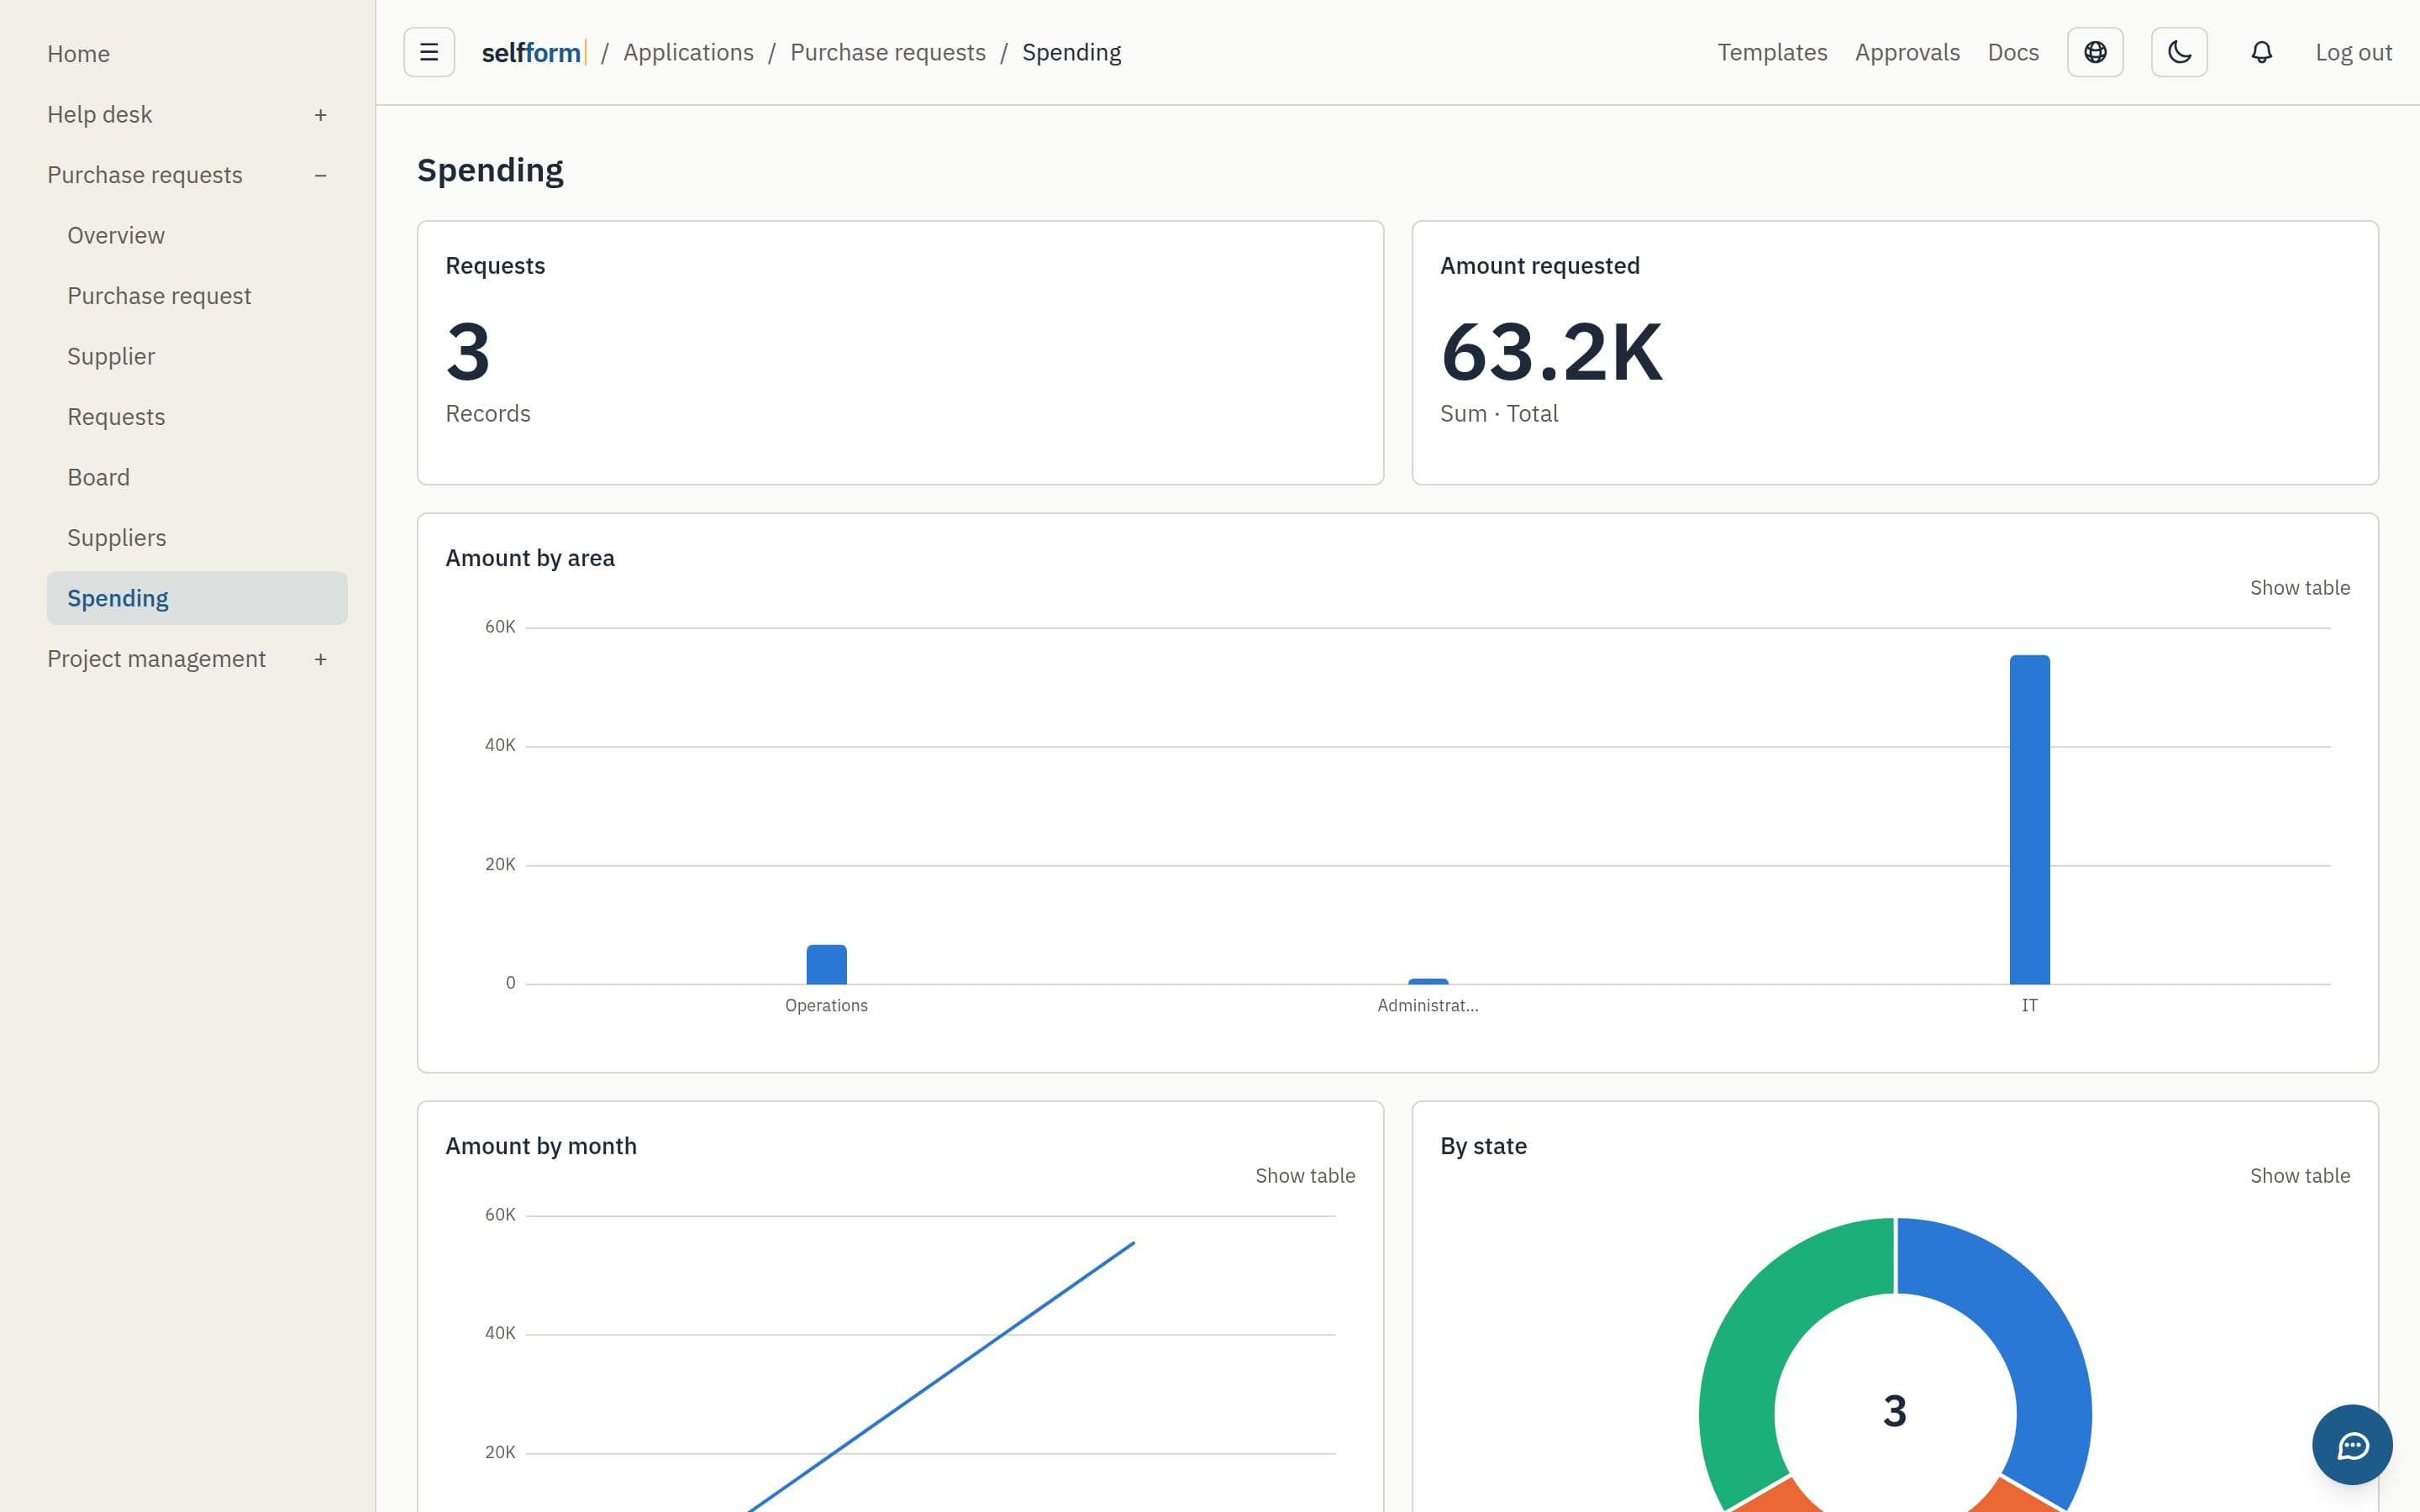Open Docs in top navigation
This screenshot has height=1512, width=2420.
tap(2013, 52)
